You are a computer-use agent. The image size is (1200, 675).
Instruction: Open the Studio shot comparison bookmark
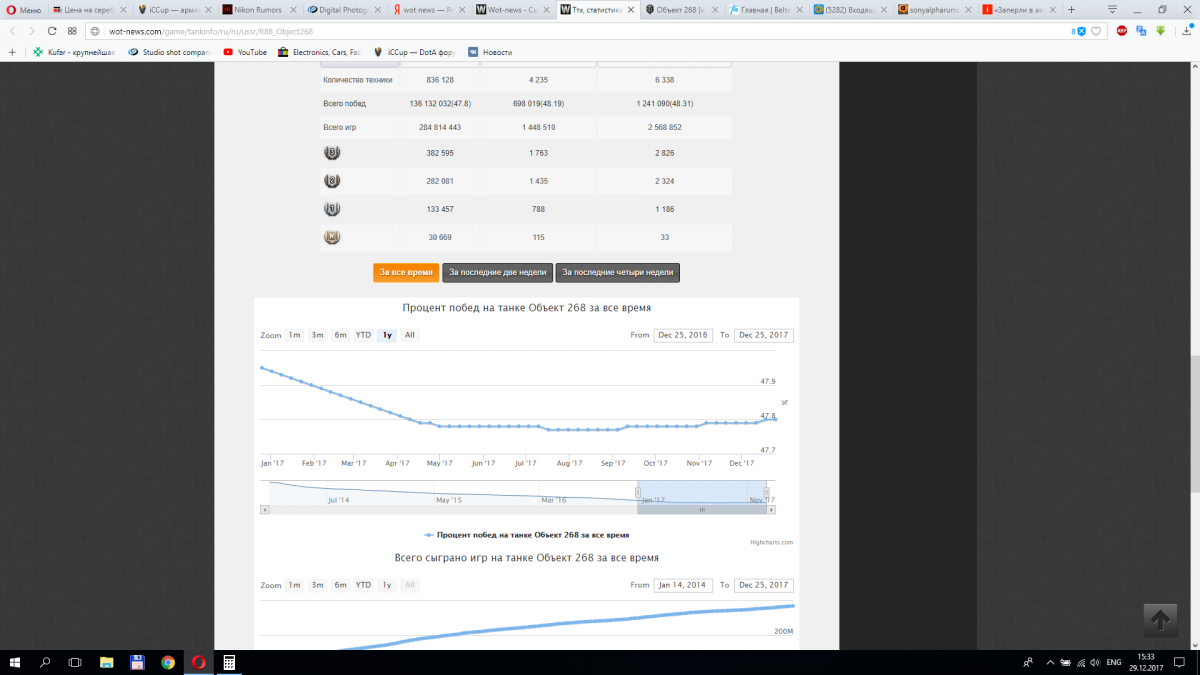[x=170, y=52]
